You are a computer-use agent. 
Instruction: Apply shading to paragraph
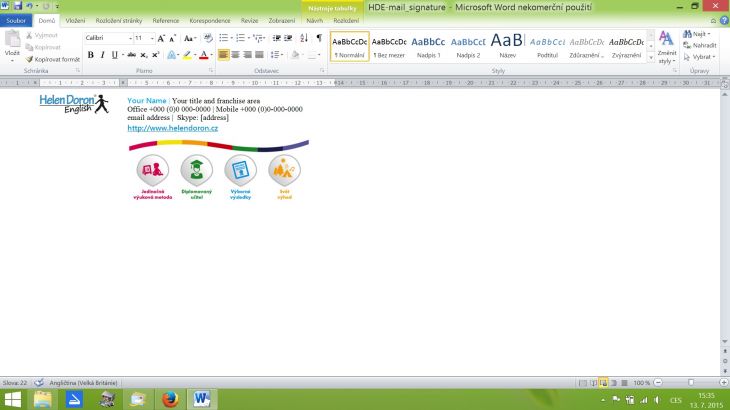tap(295, 55)
